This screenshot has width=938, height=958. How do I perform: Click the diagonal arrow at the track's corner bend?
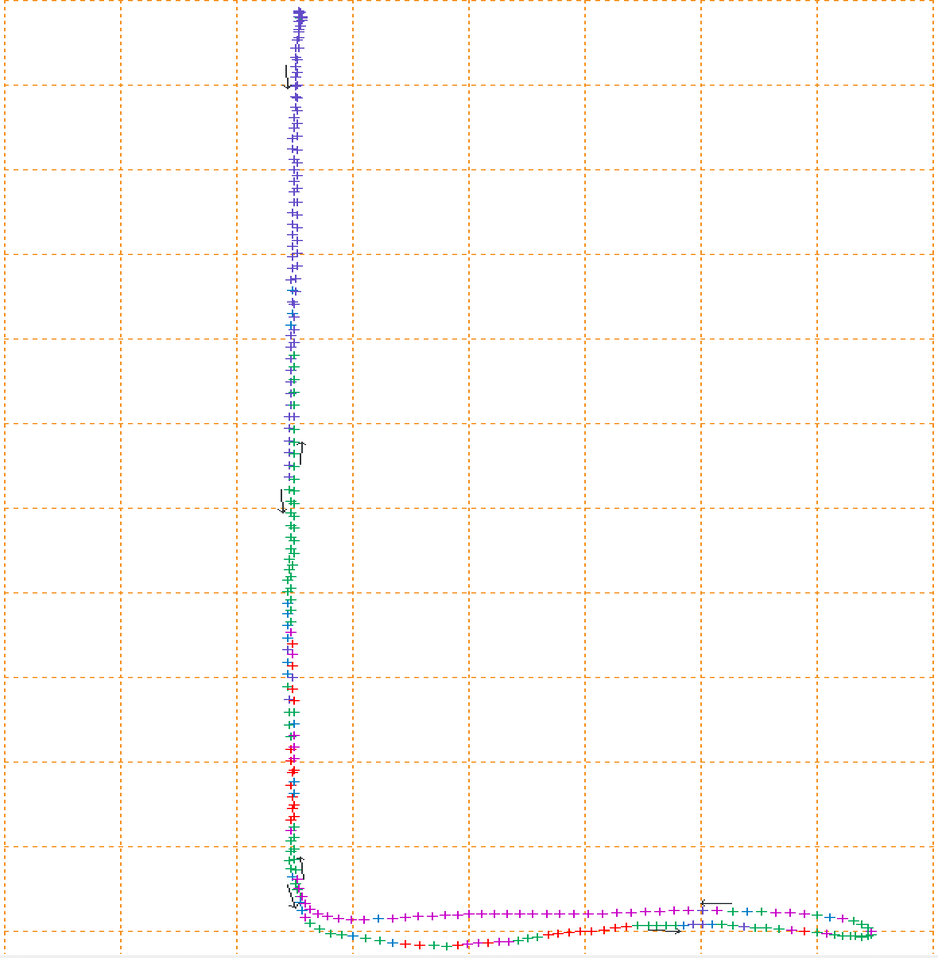coord(292,896)
